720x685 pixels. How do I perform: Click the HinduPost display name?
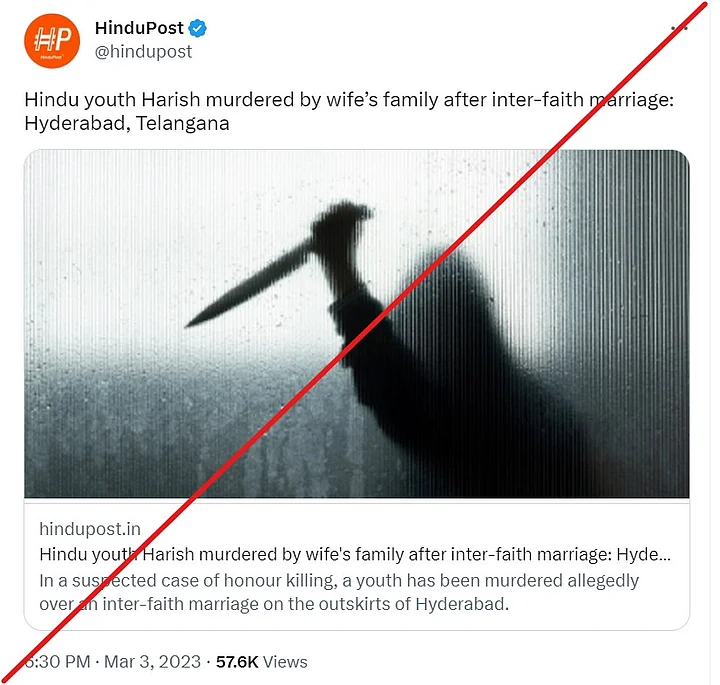pos(139,28)
